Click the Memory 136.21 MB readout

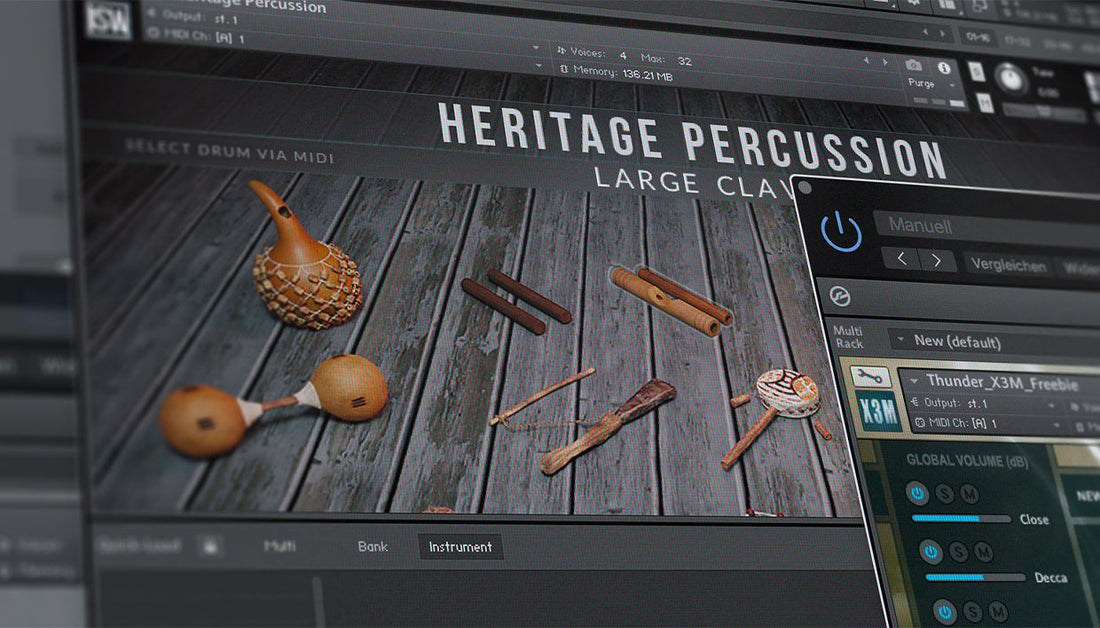click(616, 72)
